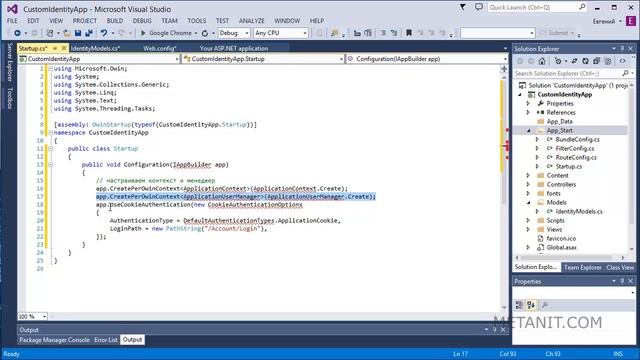The height and width of the screenshot is (360, 640).
Task: Click the Open File toolbar icon
Action: [x=67, y=33]
